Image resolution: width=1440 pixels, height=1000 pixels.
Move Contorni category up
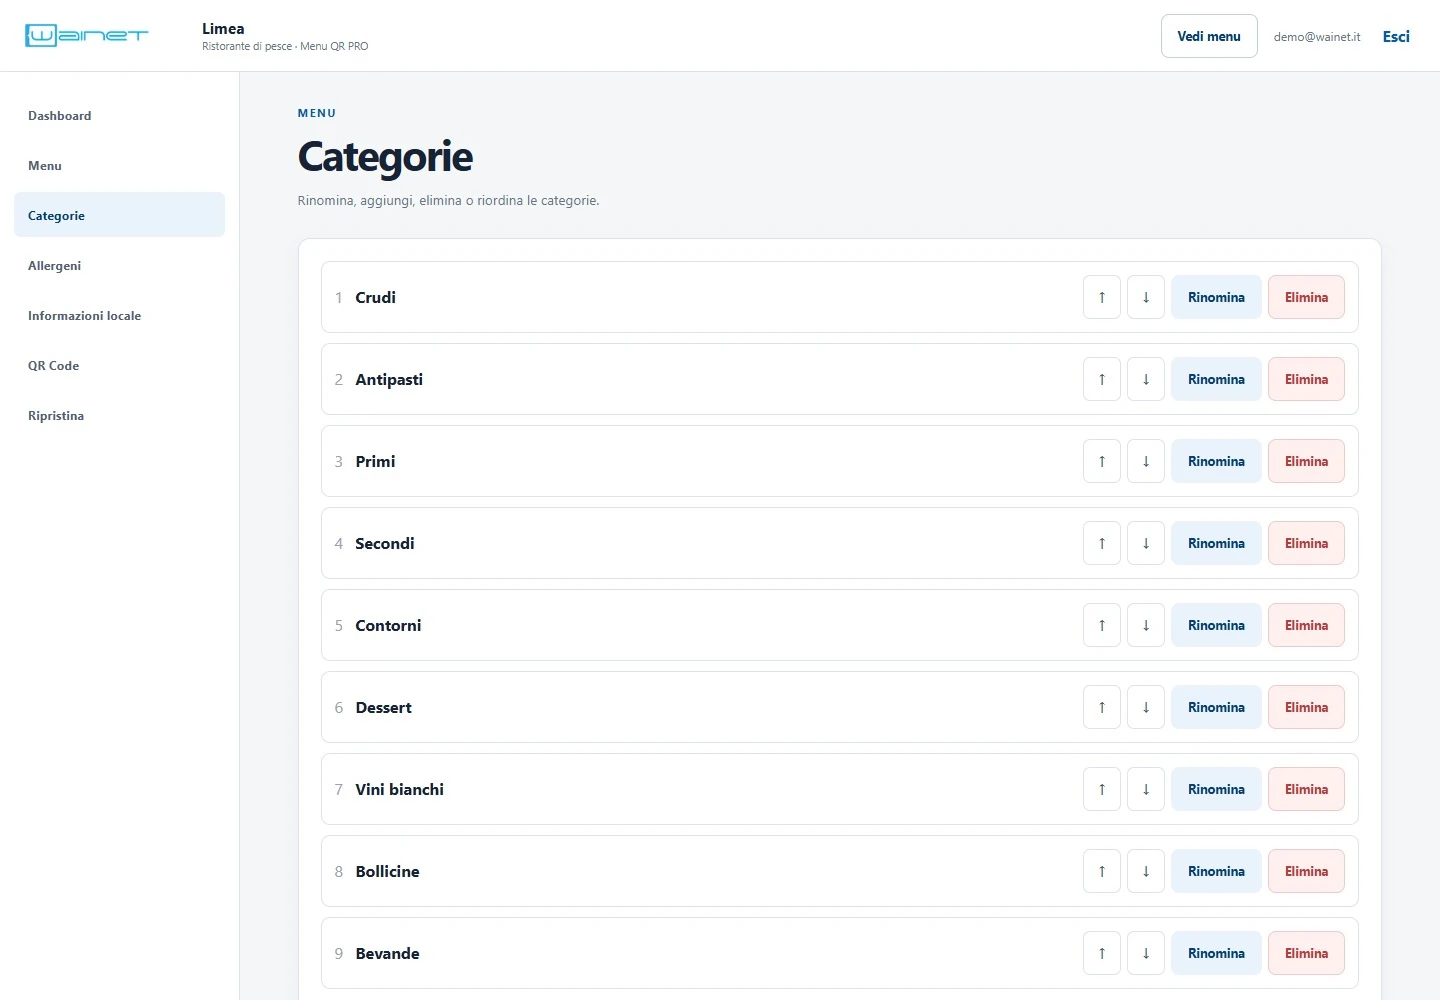tap(1102, 625)
